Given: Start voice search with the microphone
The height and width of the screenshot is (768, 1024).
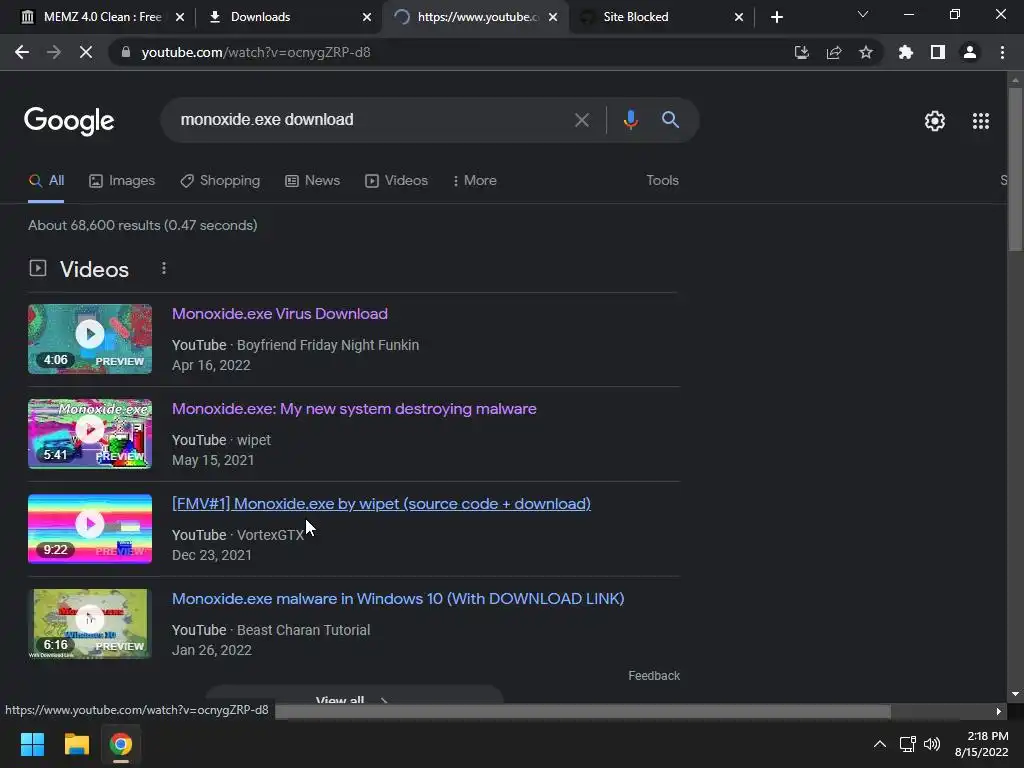Looking at the screenshot, I should [630, 120].
